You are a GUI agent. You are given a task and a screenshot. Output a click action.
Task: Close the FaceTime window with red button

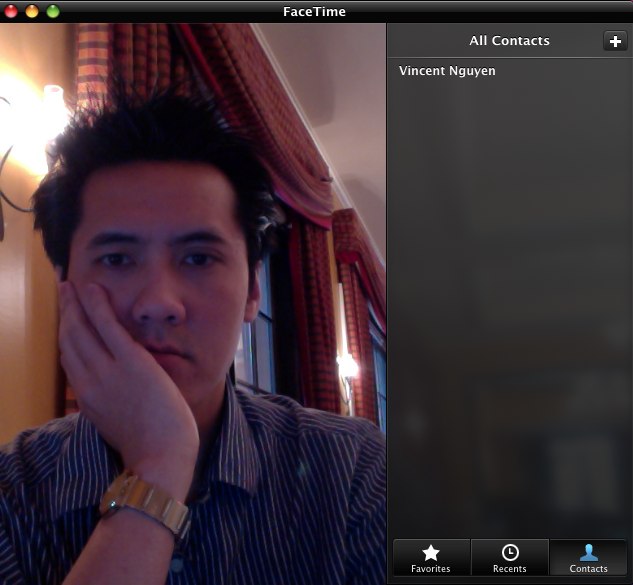tap(10, 12)
